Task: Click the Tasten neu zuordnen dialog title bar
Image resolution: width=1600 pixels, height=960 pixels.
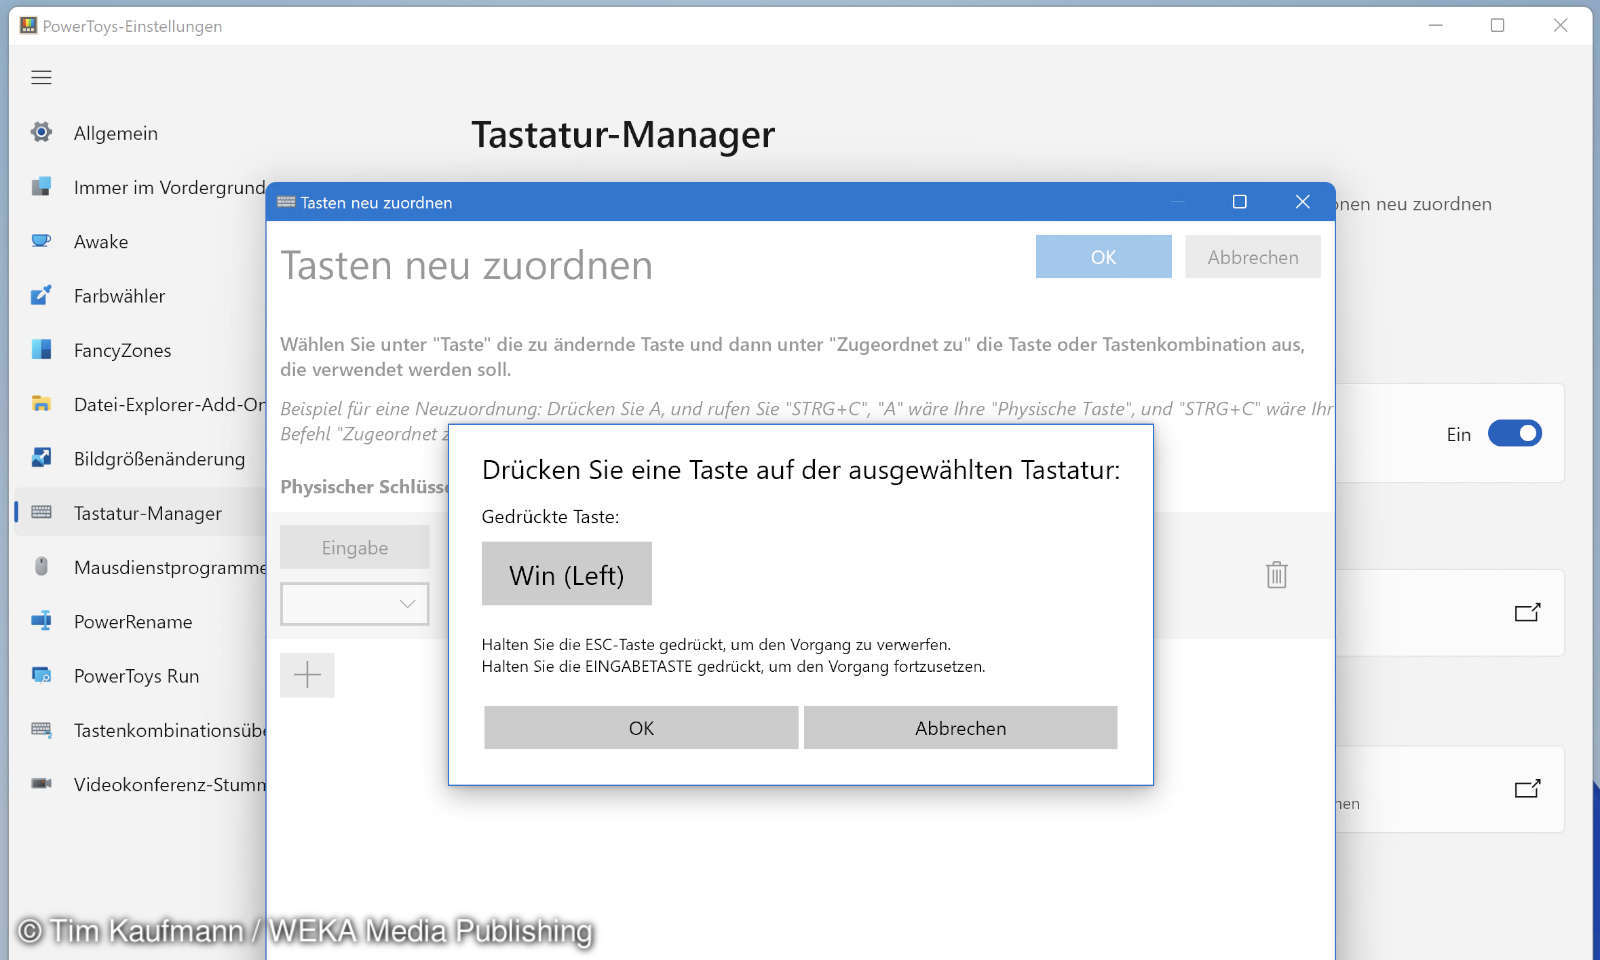Action: point(700,202)
